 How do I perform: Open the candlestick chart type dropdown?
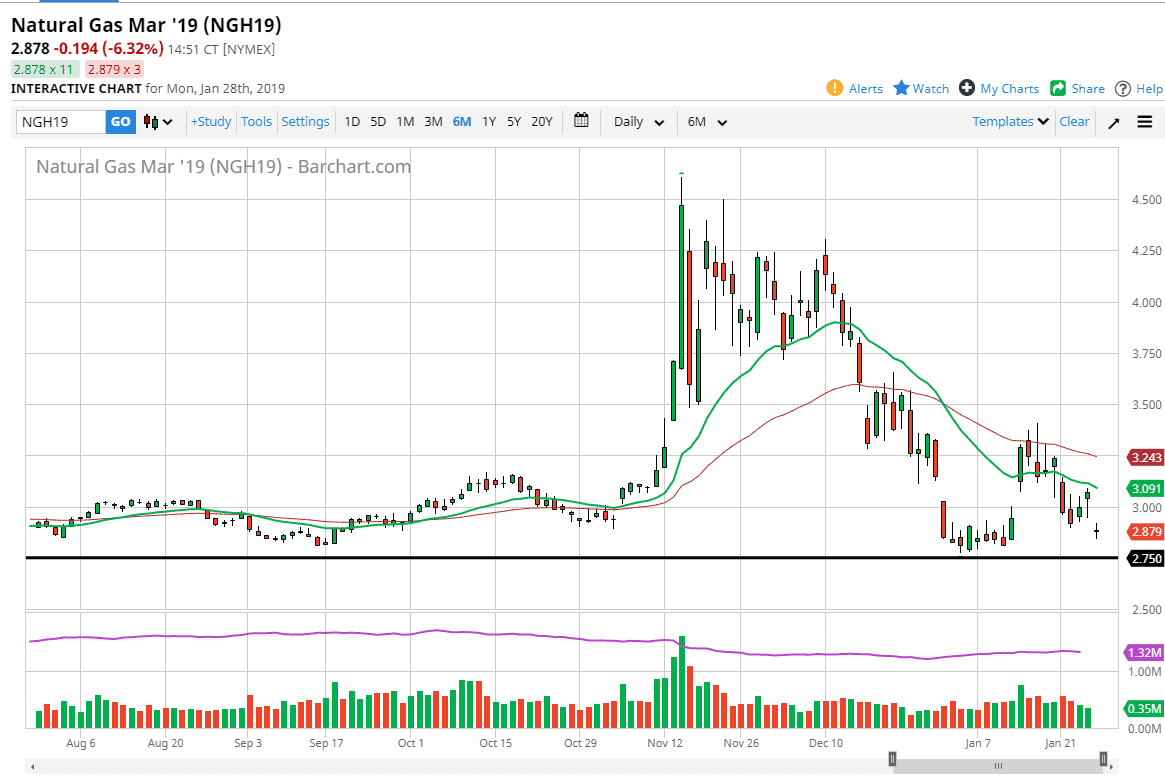(158, 122)
